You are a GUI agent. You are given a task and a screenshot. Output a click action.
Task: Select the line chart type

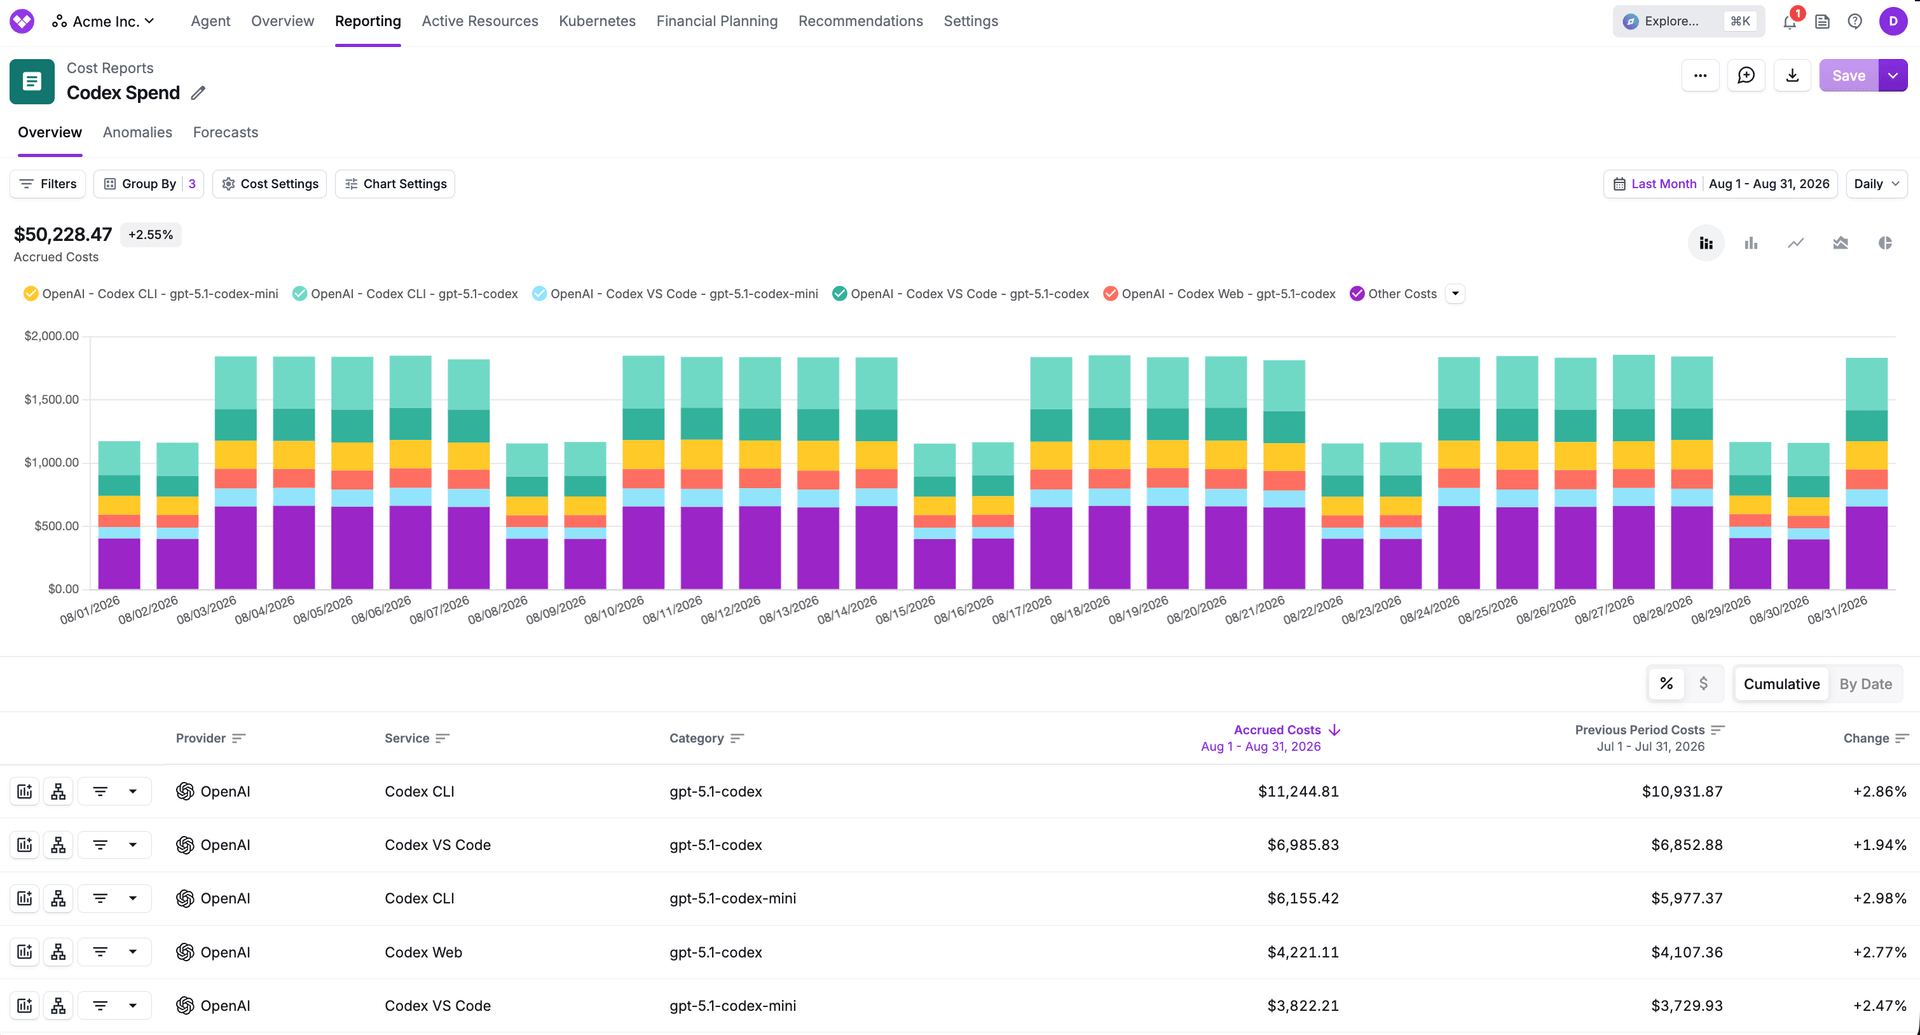(1796, 243)
